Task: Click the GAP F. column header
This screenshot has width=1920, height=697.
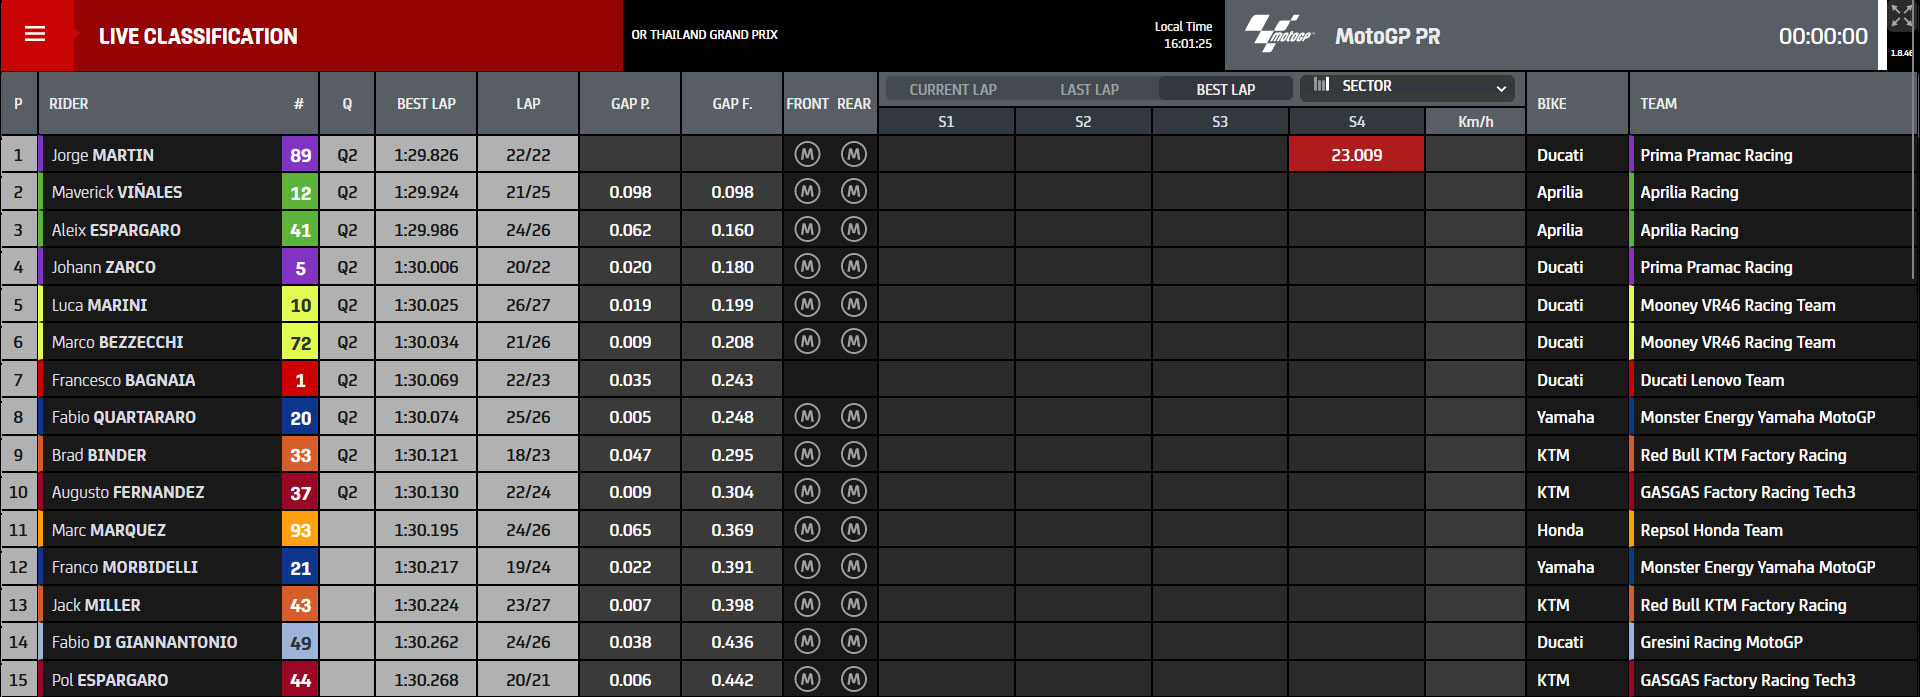Action: pos(732,104)
